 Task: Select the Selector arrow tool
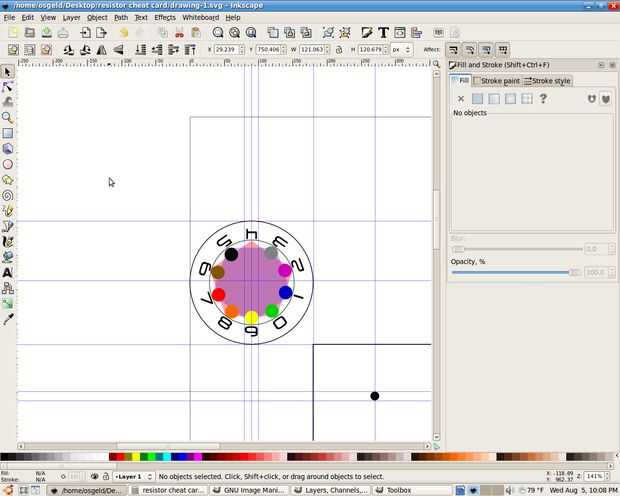tap(8, 72)
